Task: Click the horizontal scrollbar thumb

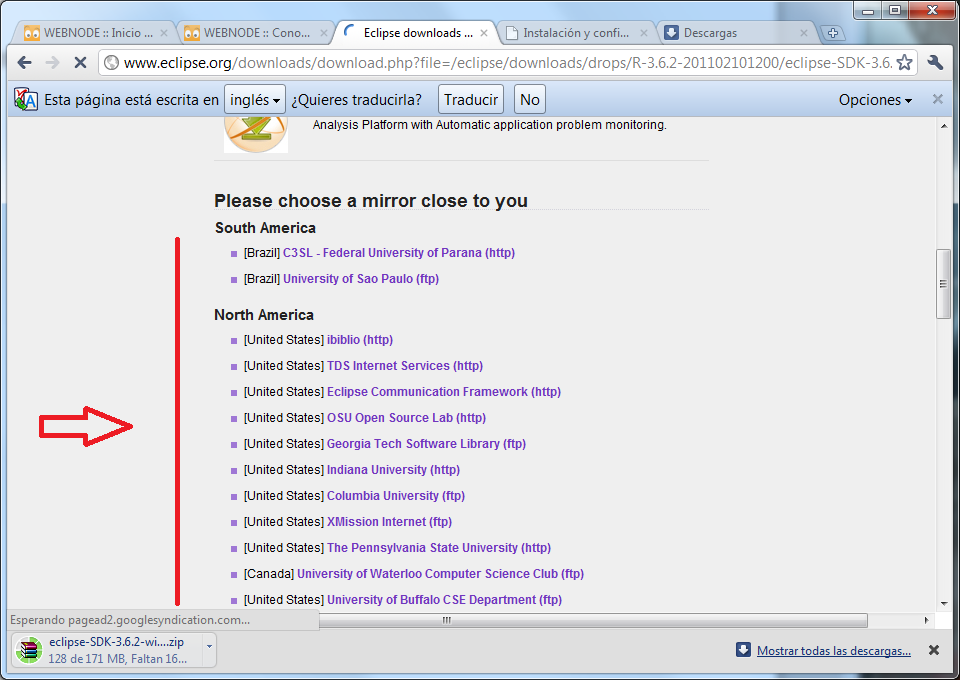Action: pyautogui.click(x=593, y=620)
